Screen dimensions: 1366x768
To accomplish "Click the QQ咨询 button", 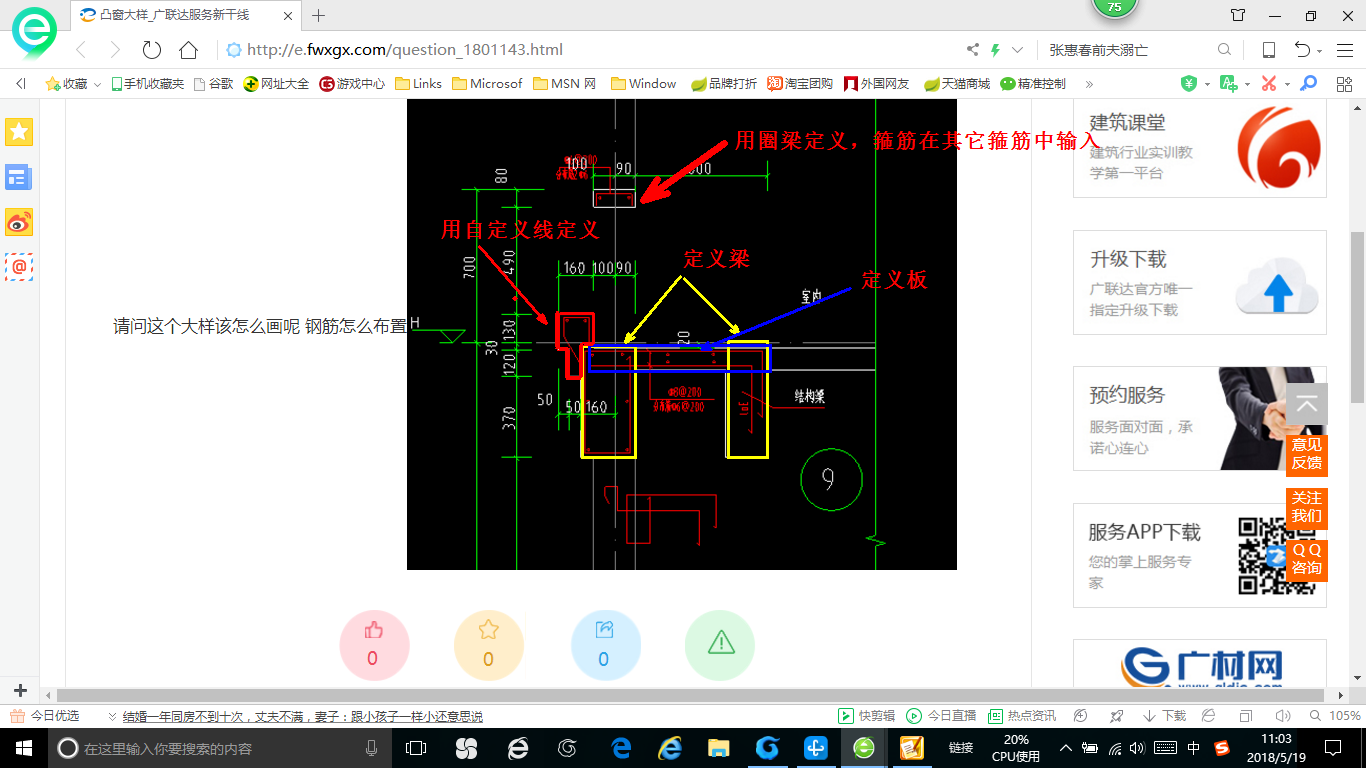I will 1307,560.
